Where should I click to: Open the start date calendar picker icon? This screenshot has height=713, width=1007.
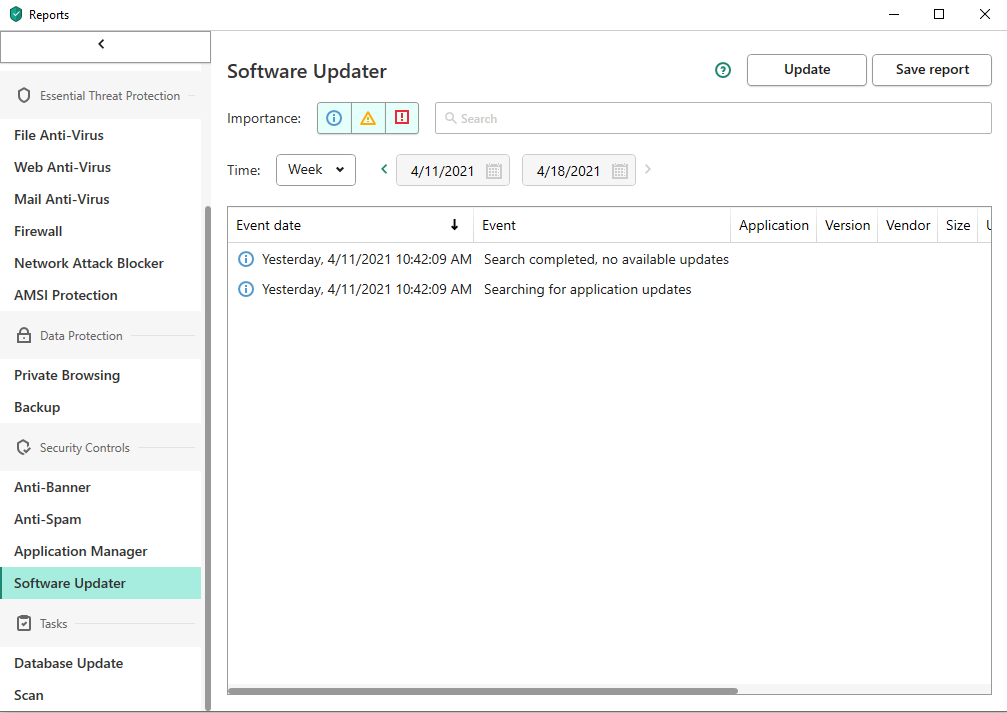(493, 171)
